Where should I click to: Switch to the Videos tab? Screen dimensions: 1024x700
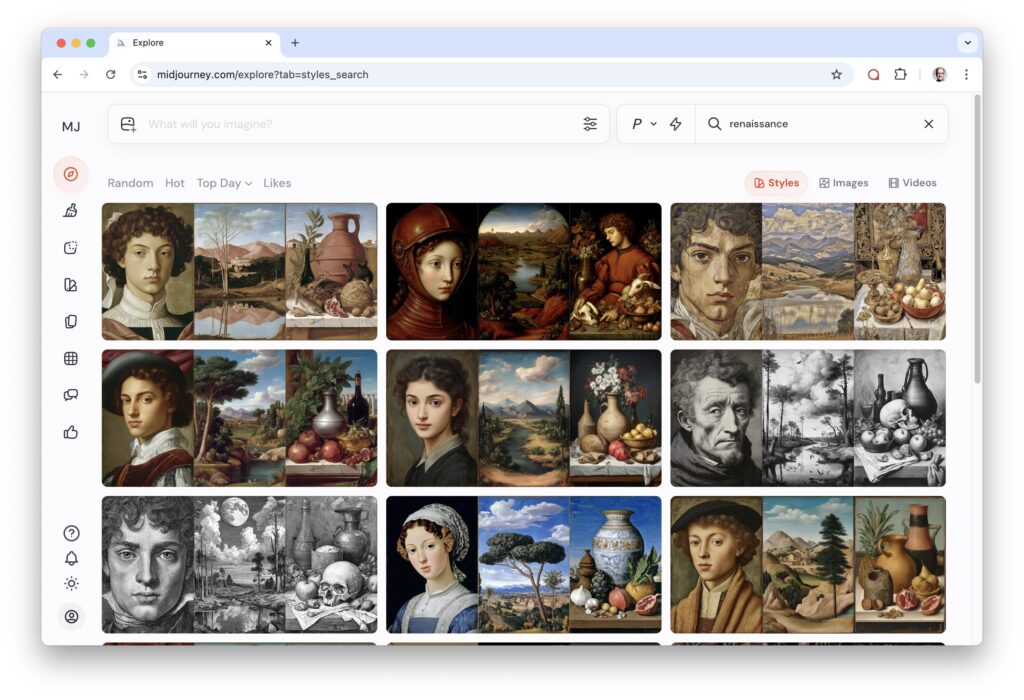tap(912, 183)
